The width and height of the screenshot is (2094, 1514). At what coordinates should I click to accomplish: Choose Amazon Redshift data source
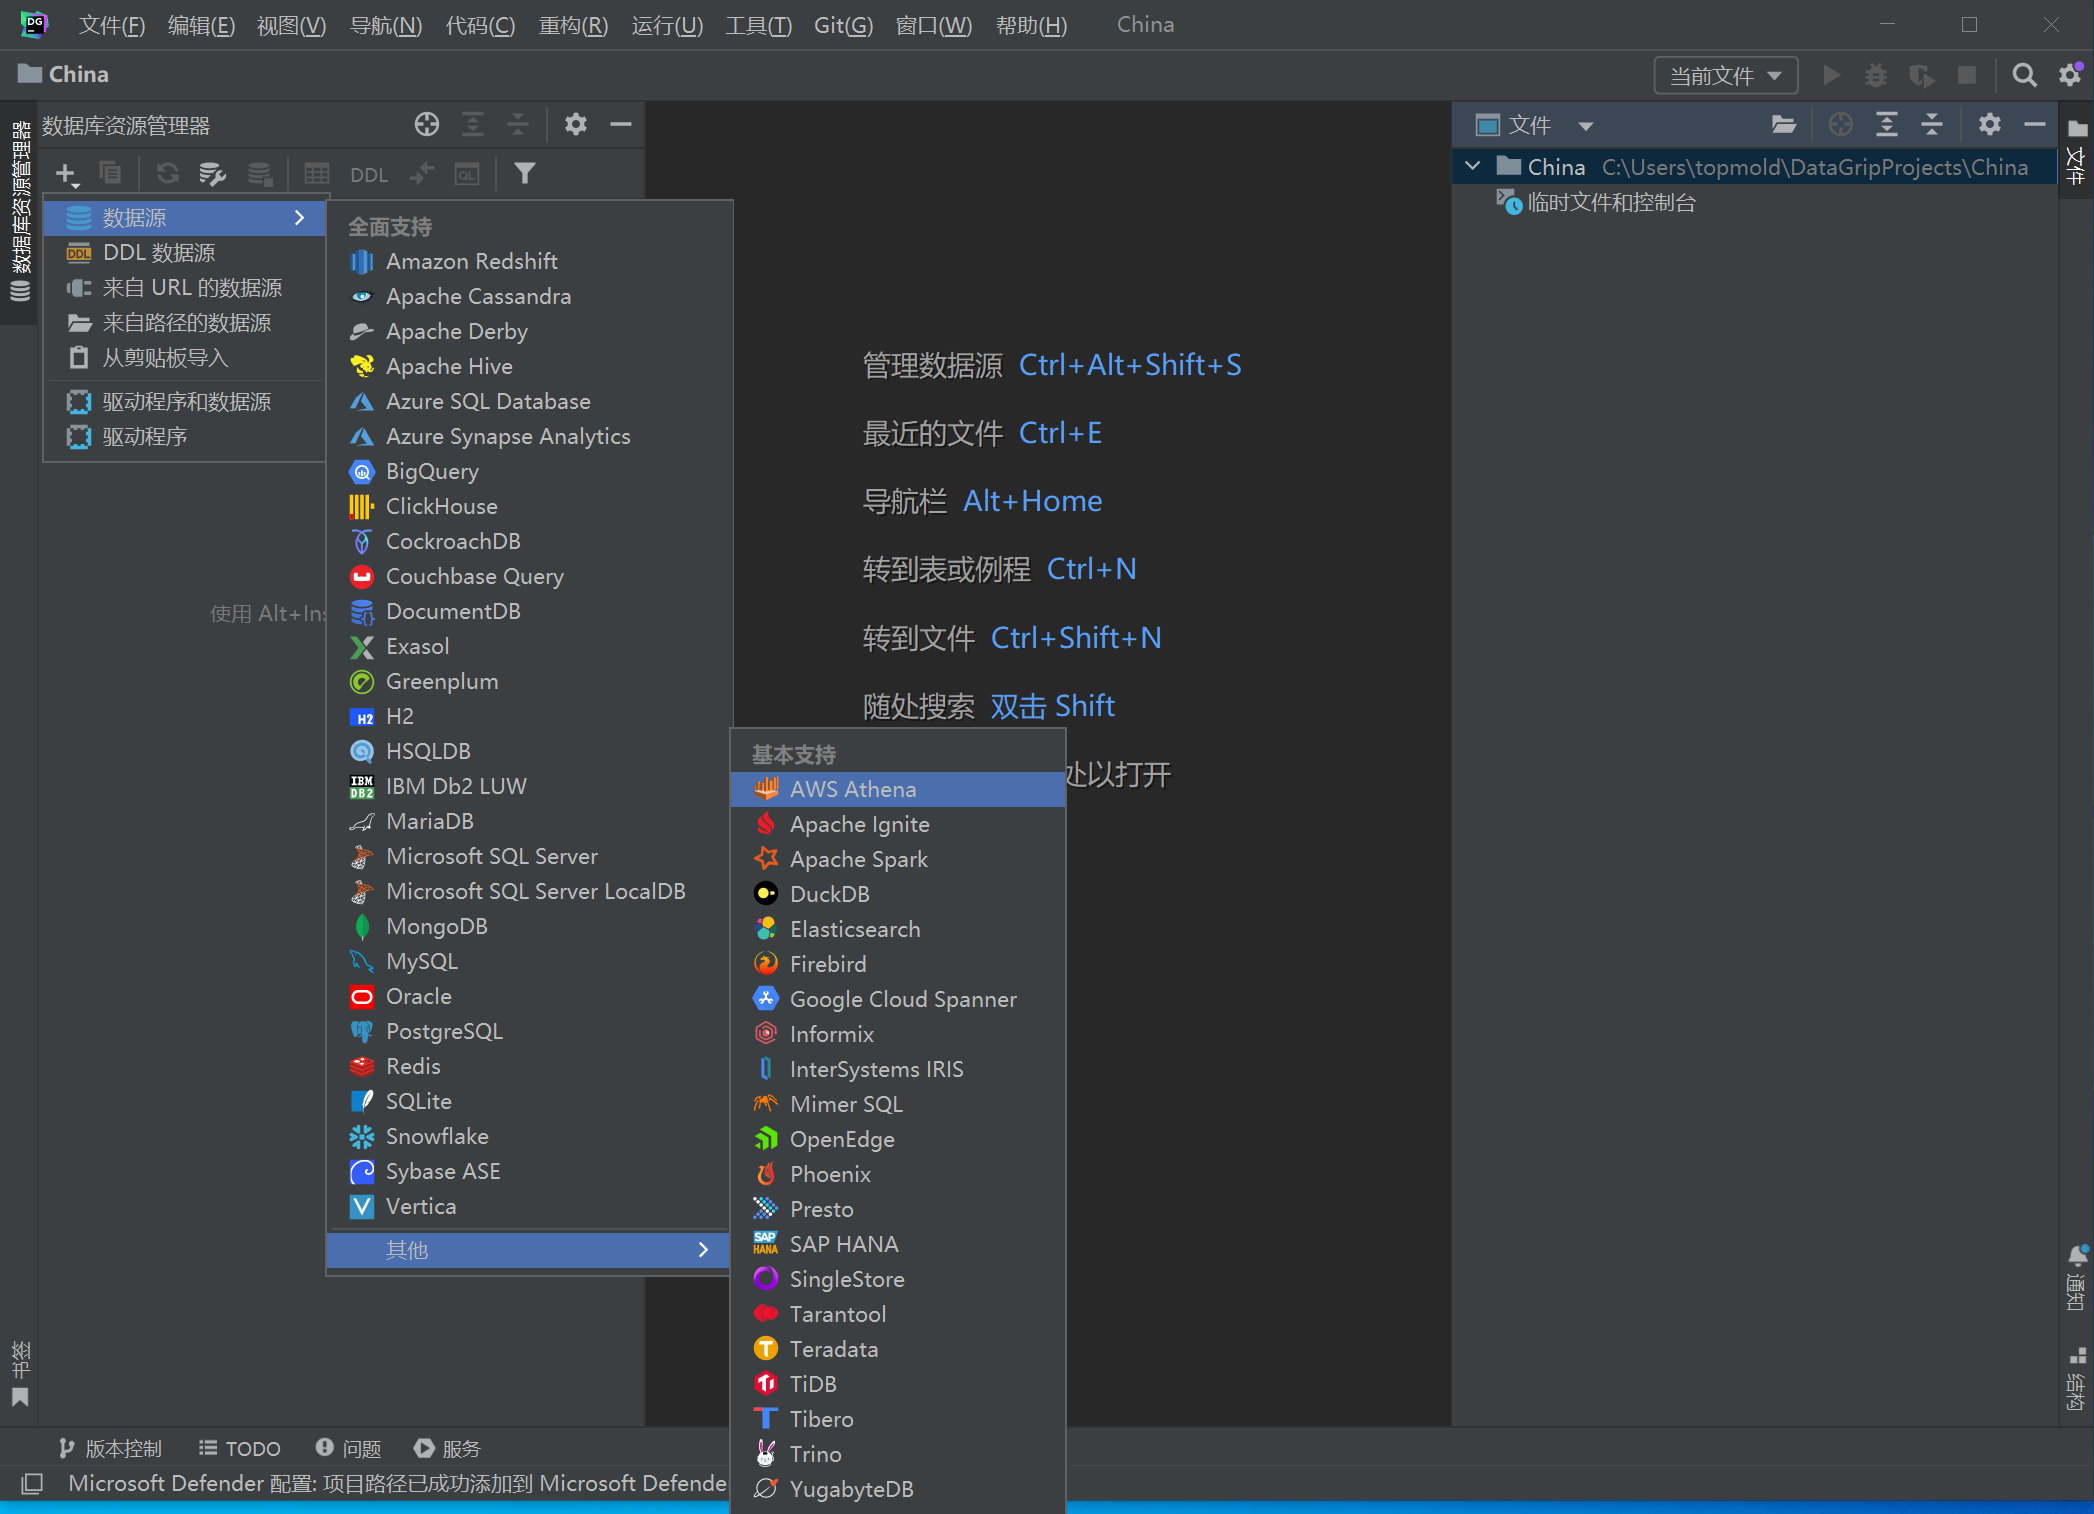click(x=530, y=262)
